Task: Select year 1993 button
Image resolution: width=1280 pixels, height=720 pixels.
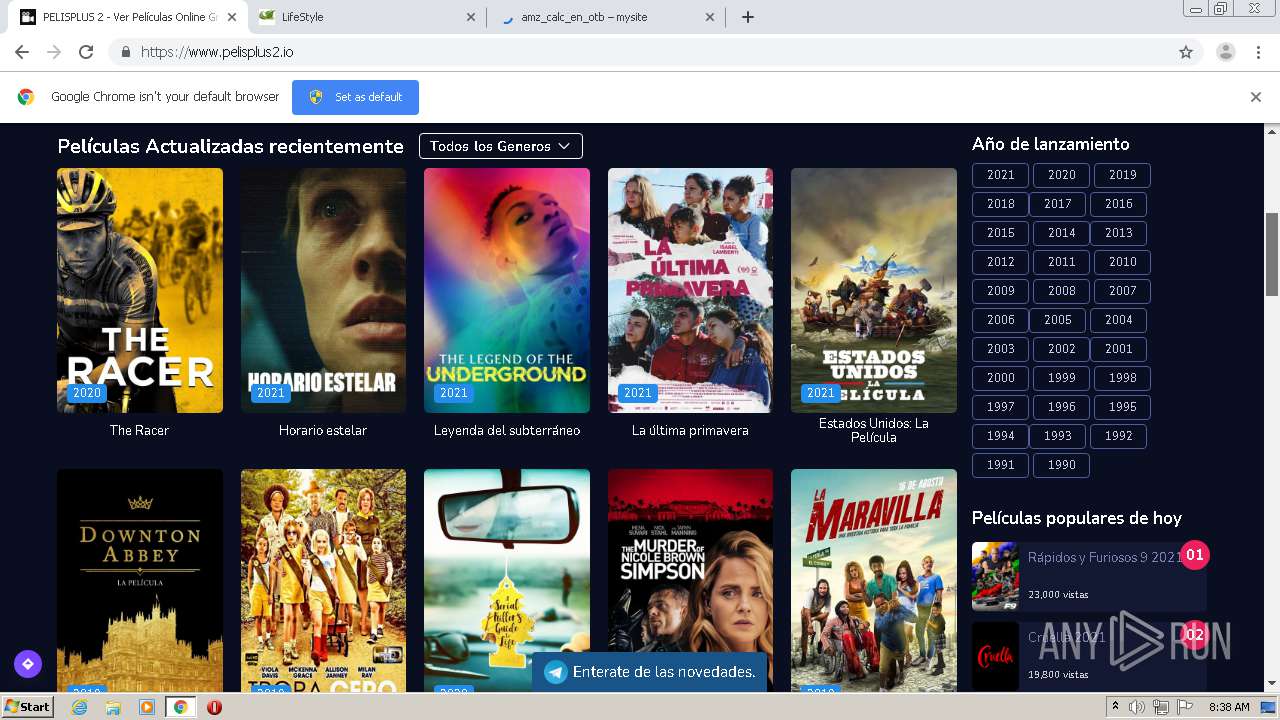Action: tap(1058, 436)
